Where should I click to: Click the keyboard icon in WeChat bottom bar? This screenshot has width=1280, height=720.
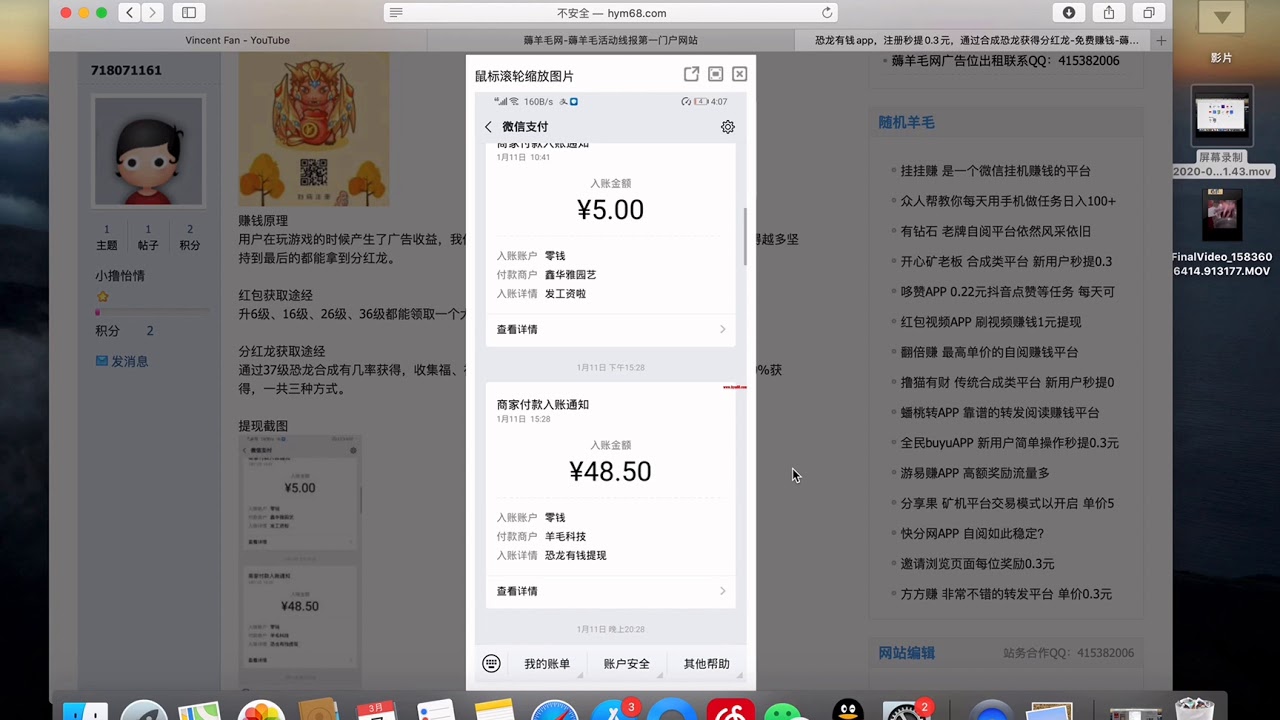491,663
